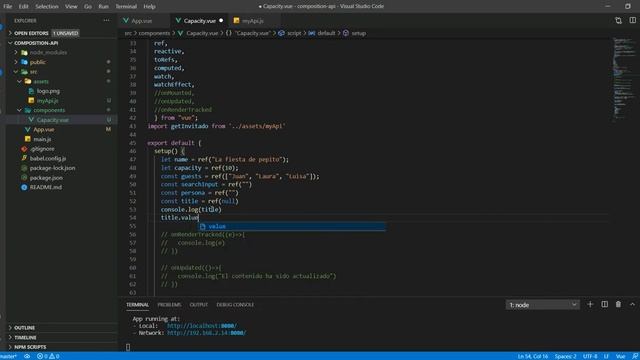Maximize terminal panel with the up chevron
Image resolution: width=640 pixels, height=360 pixels.
(632, 304)
